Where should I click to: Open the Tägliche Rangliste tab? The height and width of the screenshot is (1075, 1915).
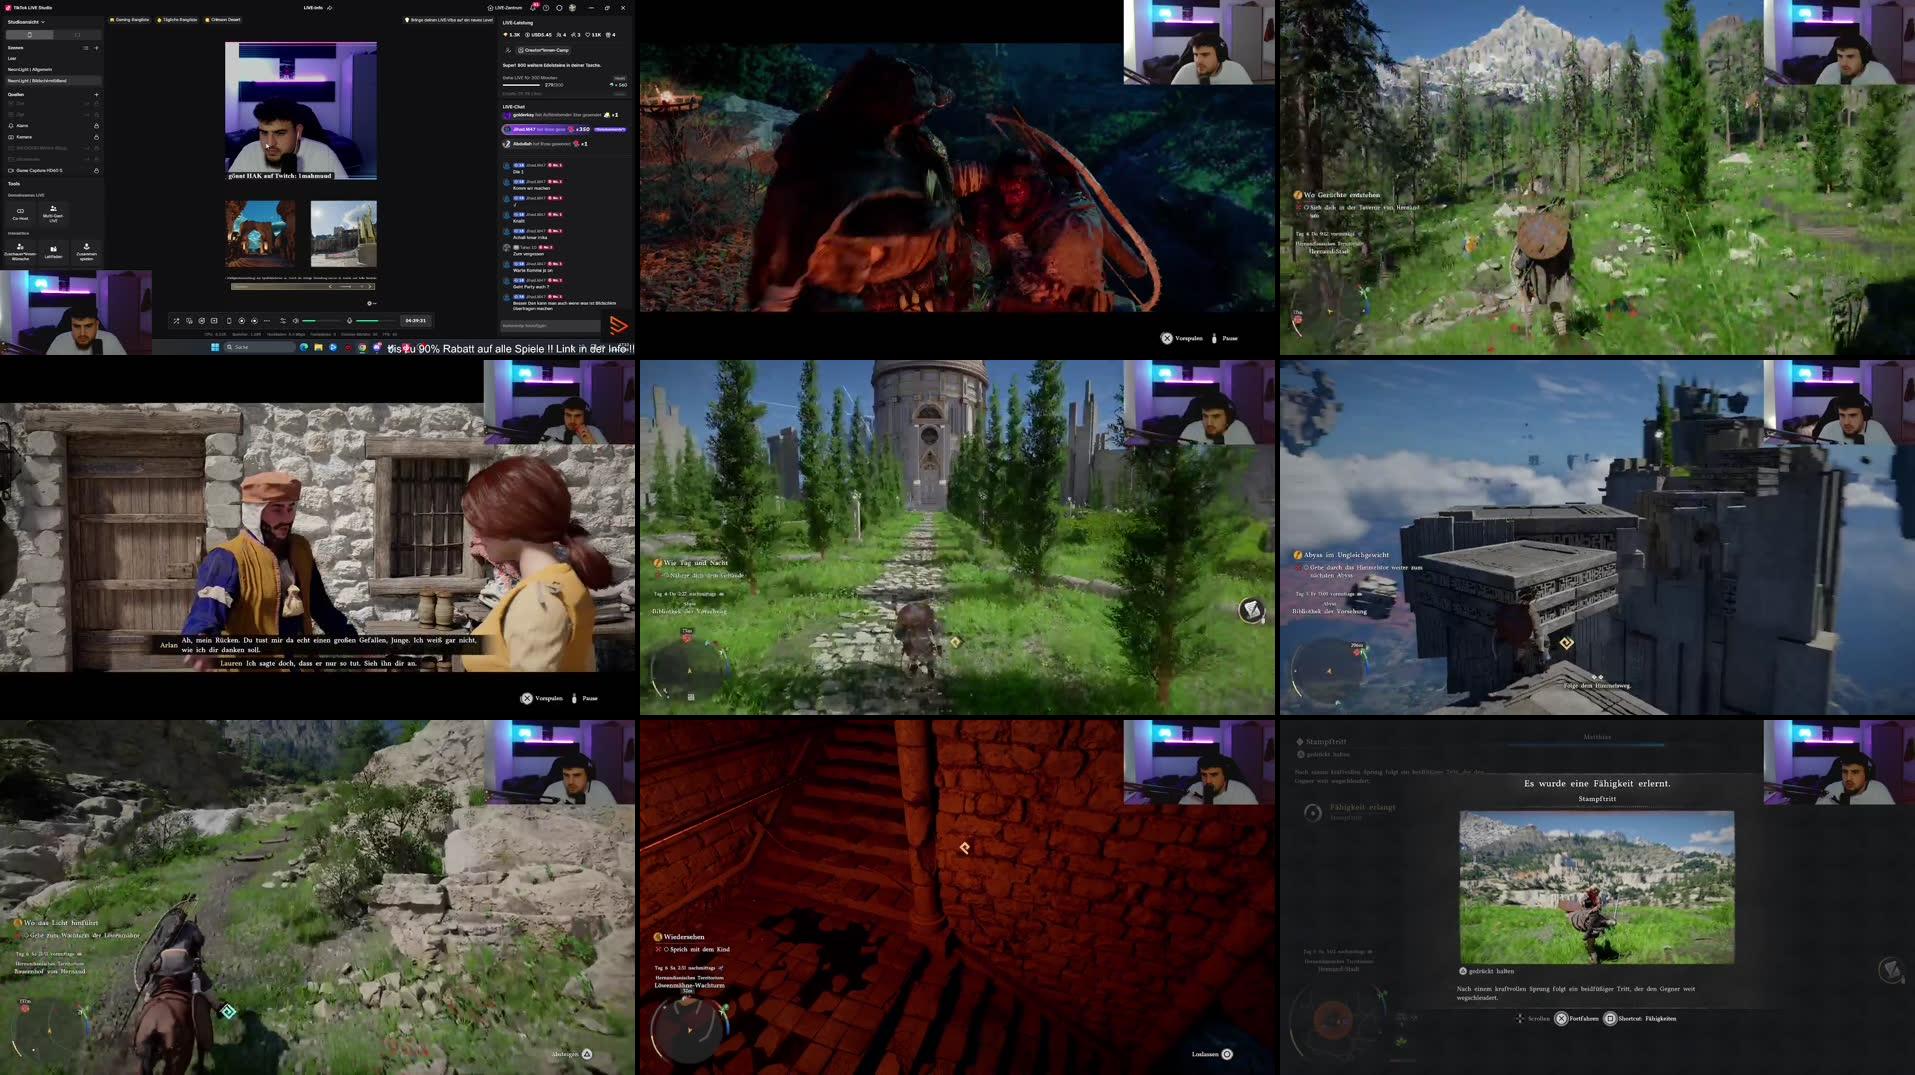[x=177, y=20]
